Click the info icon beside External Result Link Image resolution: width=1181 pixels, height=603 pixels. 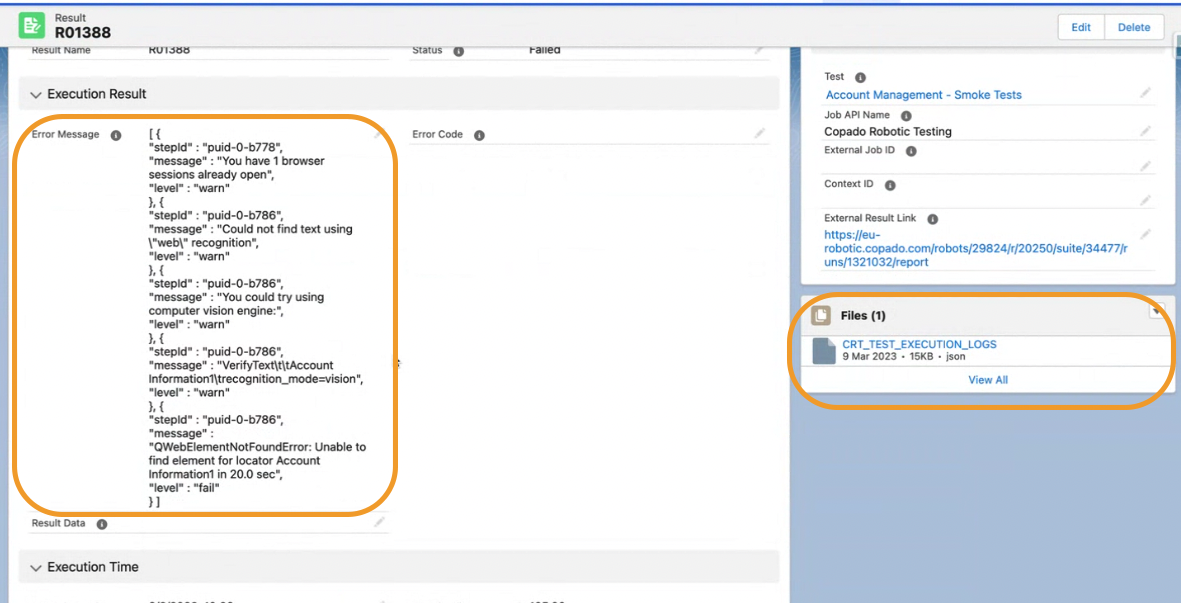[x=932, y=219]
